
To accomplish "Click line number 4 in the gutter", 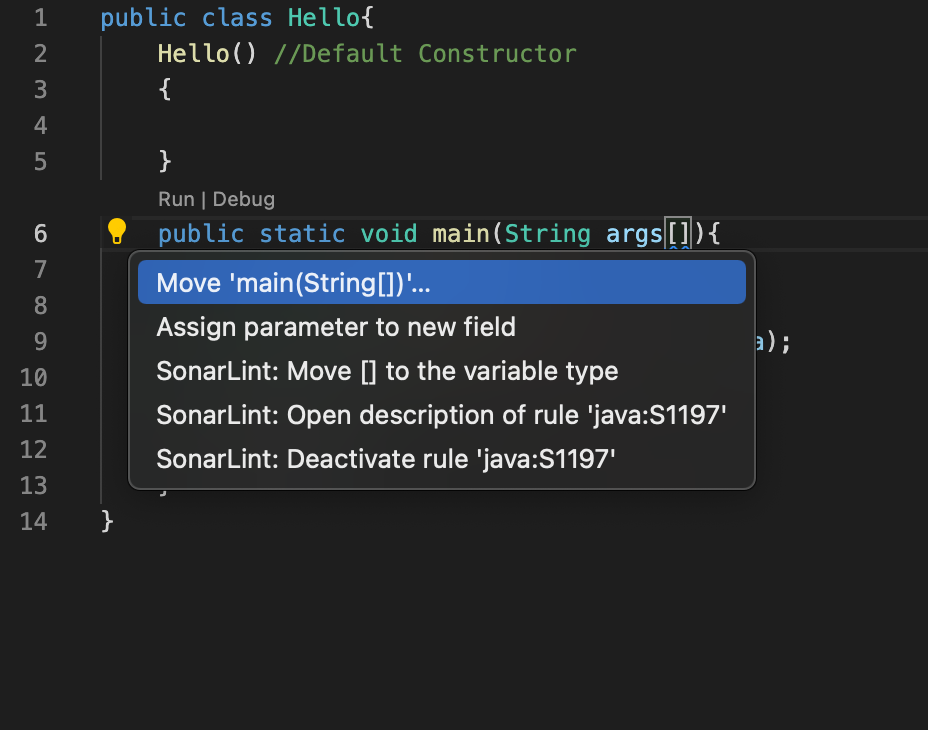I will [x=40, y=126].
